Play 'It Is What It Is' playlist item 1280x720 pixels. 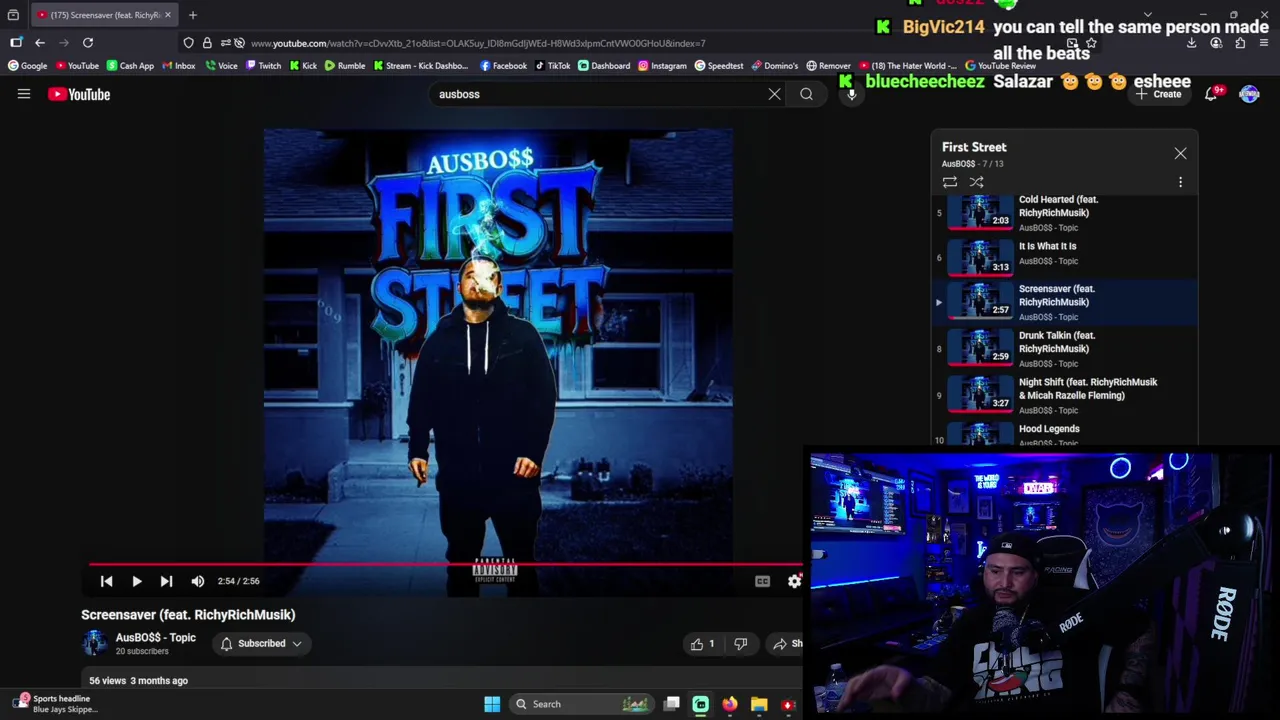(1064, 256)
